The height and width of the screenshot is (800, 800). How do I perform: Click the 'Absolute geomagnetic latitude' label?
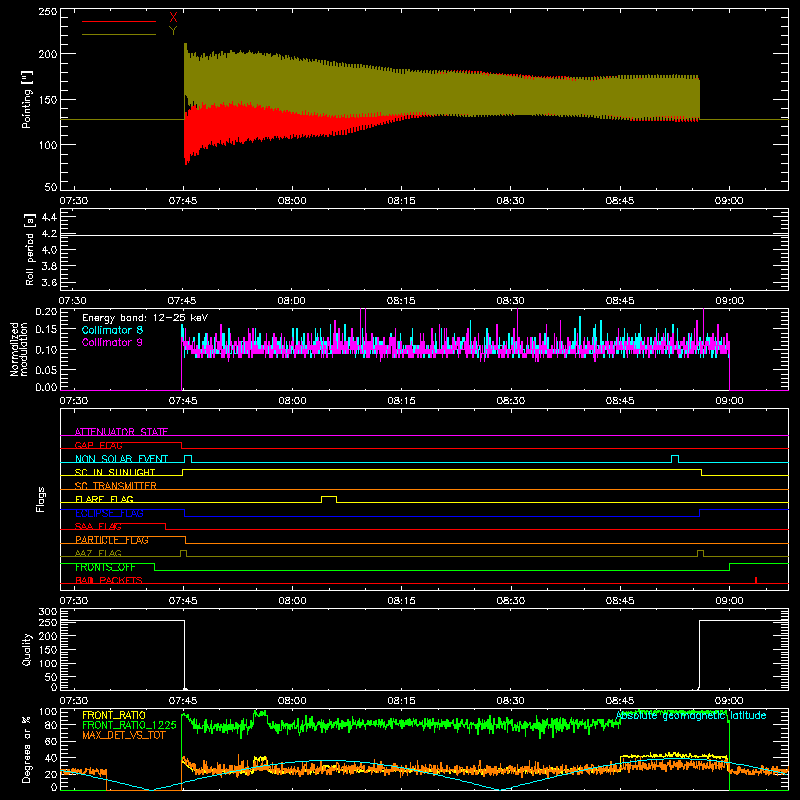coord(691,715)
